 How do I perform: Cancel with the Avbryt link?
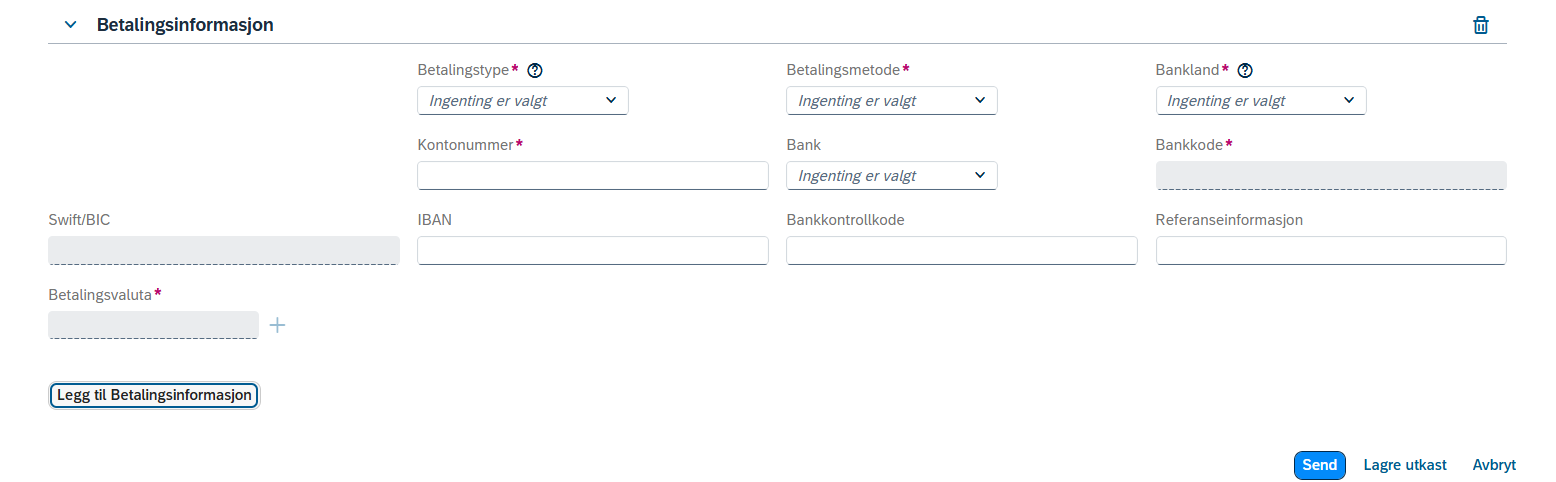[1494, 465]
